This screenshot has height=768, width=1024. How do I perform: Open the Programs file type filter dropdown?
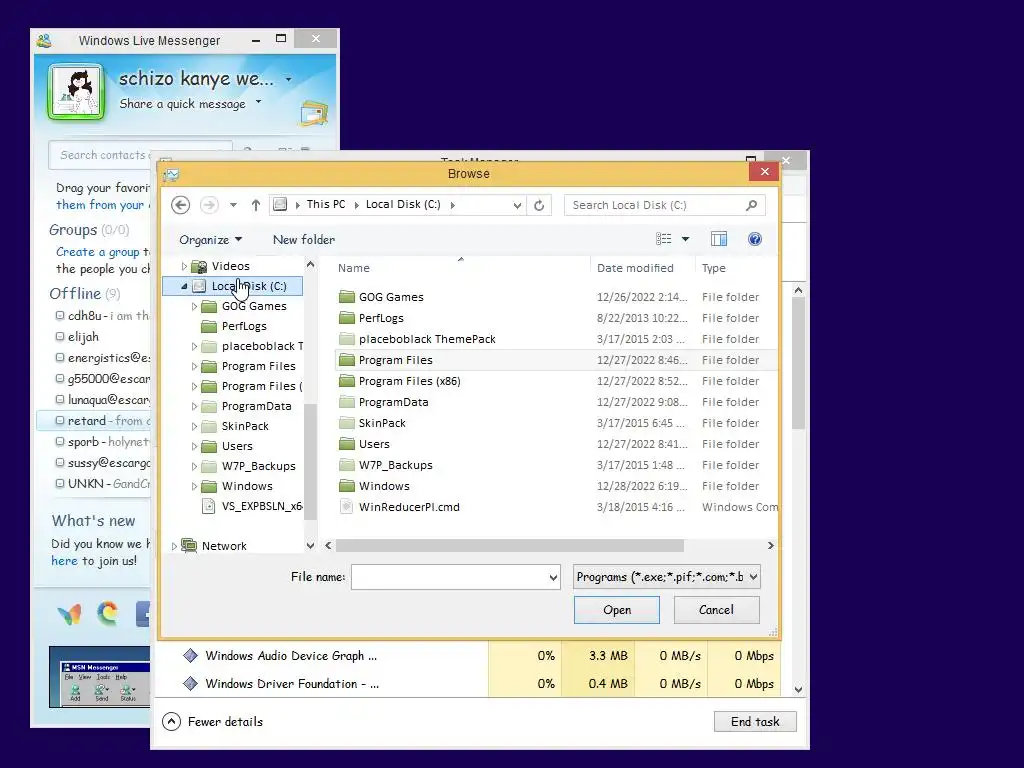754,577
